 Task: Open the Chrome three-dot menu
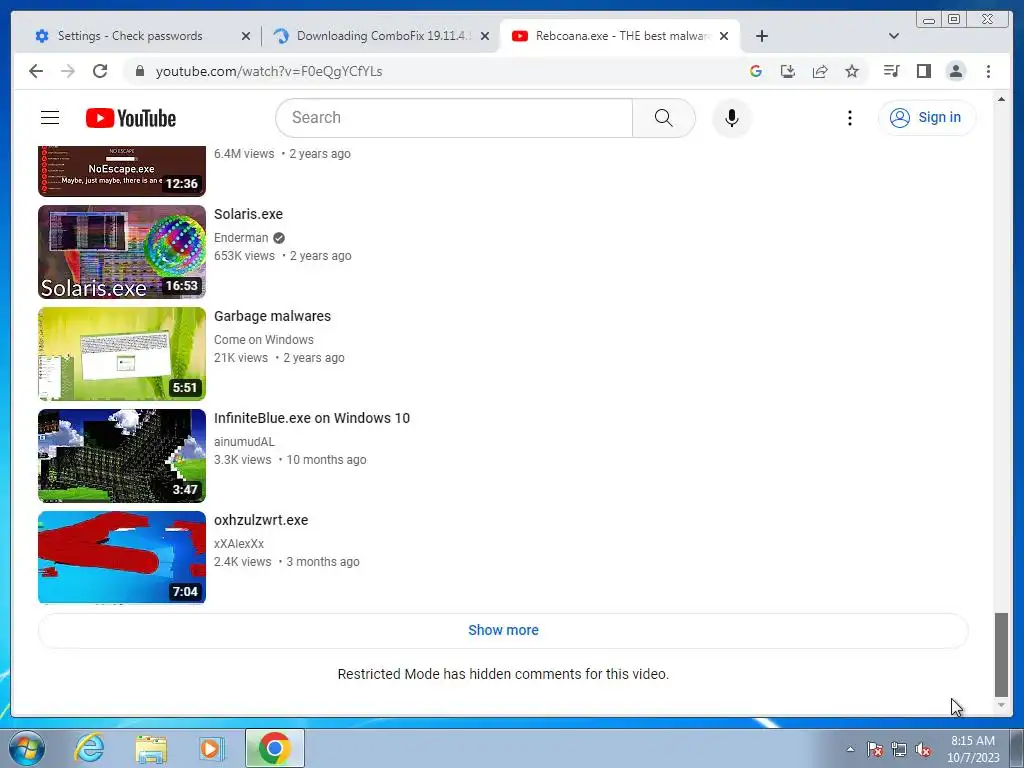coord(988,71)
